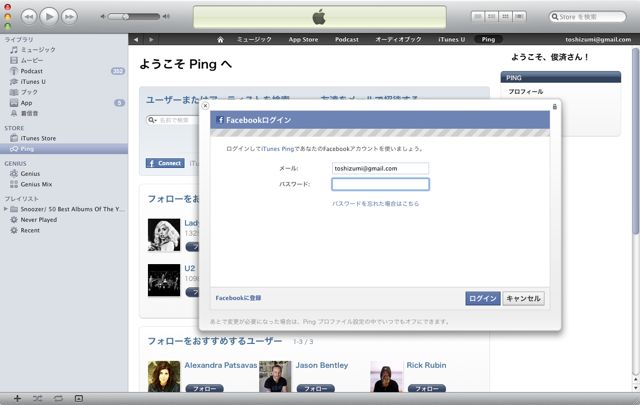Open the App Store tab
This screenshot has height=405, width=640.
[x=303, y=40]
